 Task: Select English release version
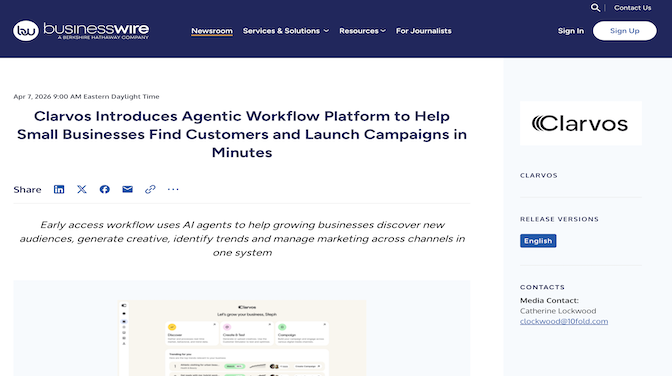(538, 241)
